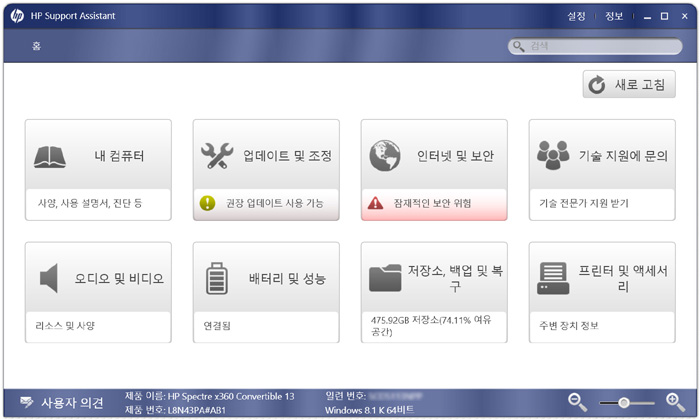Image resolution: width=700 pixels, height=420 pixels.
Task: Click the folder icon for 저장소, 백업 및 복구
Action: [385, 278]
